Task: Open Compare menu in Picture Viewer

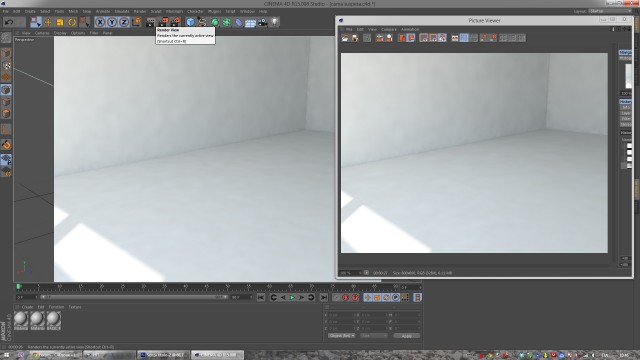Action: (389, 29)
